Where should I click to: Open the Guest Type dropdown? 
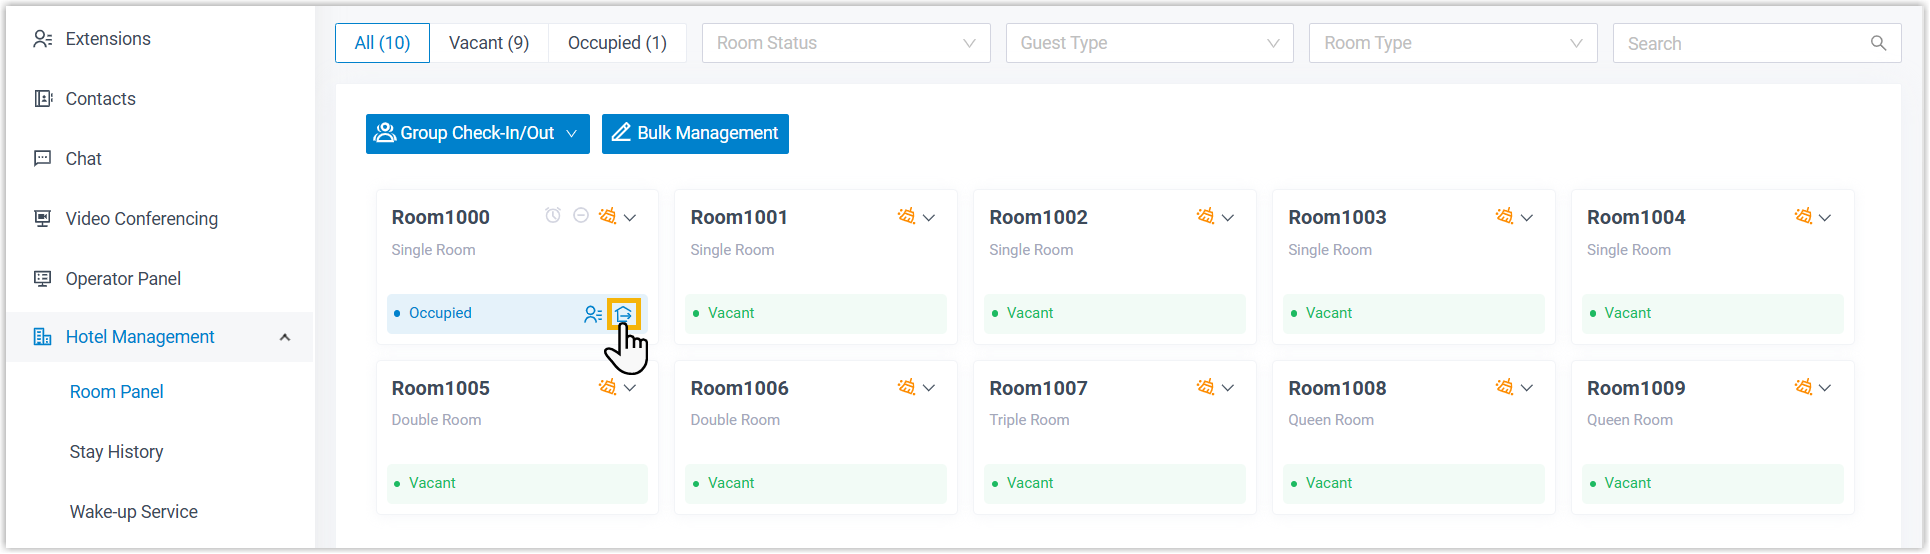[x=1149, y=43]
